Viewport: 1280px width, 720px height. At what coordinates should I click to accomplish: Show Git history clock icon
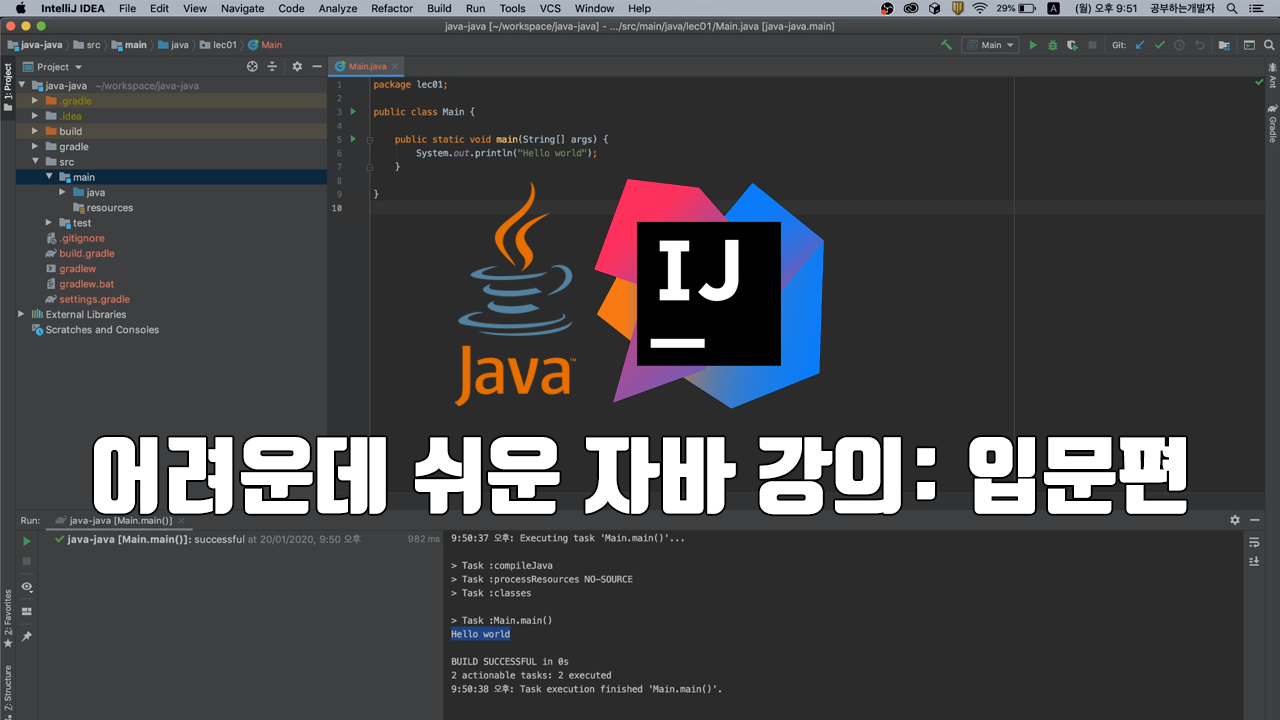coord(1179,45)
